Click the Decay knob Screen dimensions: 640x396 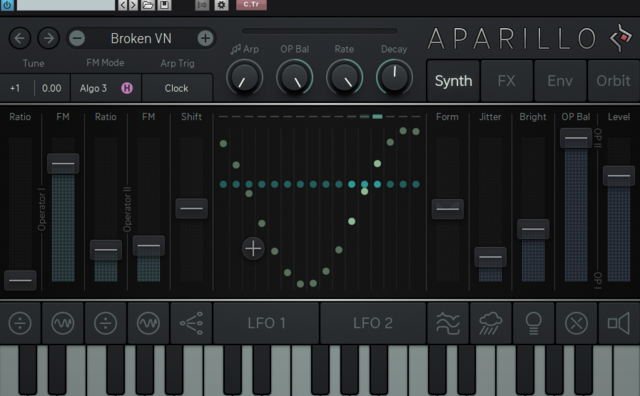[x=394, y=78]
